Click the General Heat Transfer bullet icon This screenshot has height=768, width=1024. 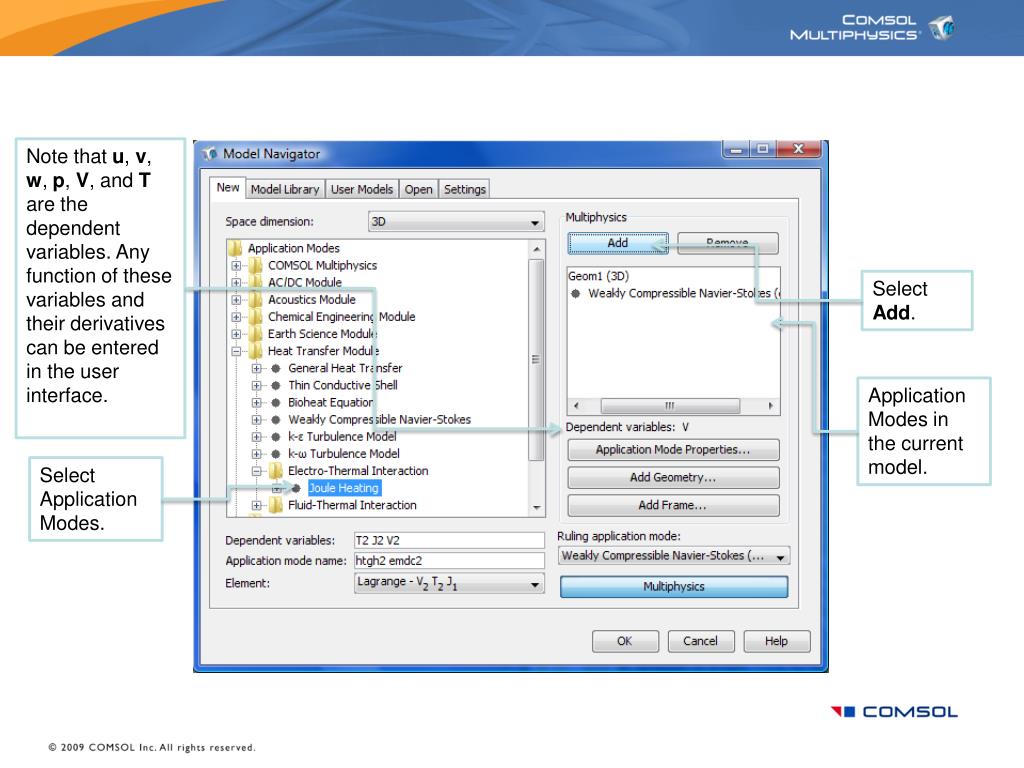pos(276,368)
